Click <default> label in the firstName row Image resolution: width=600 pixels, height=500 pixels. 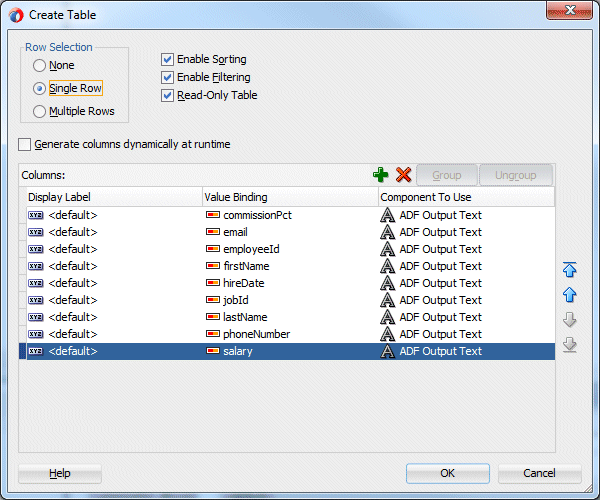pyautogui.click(x=73, y=266)
